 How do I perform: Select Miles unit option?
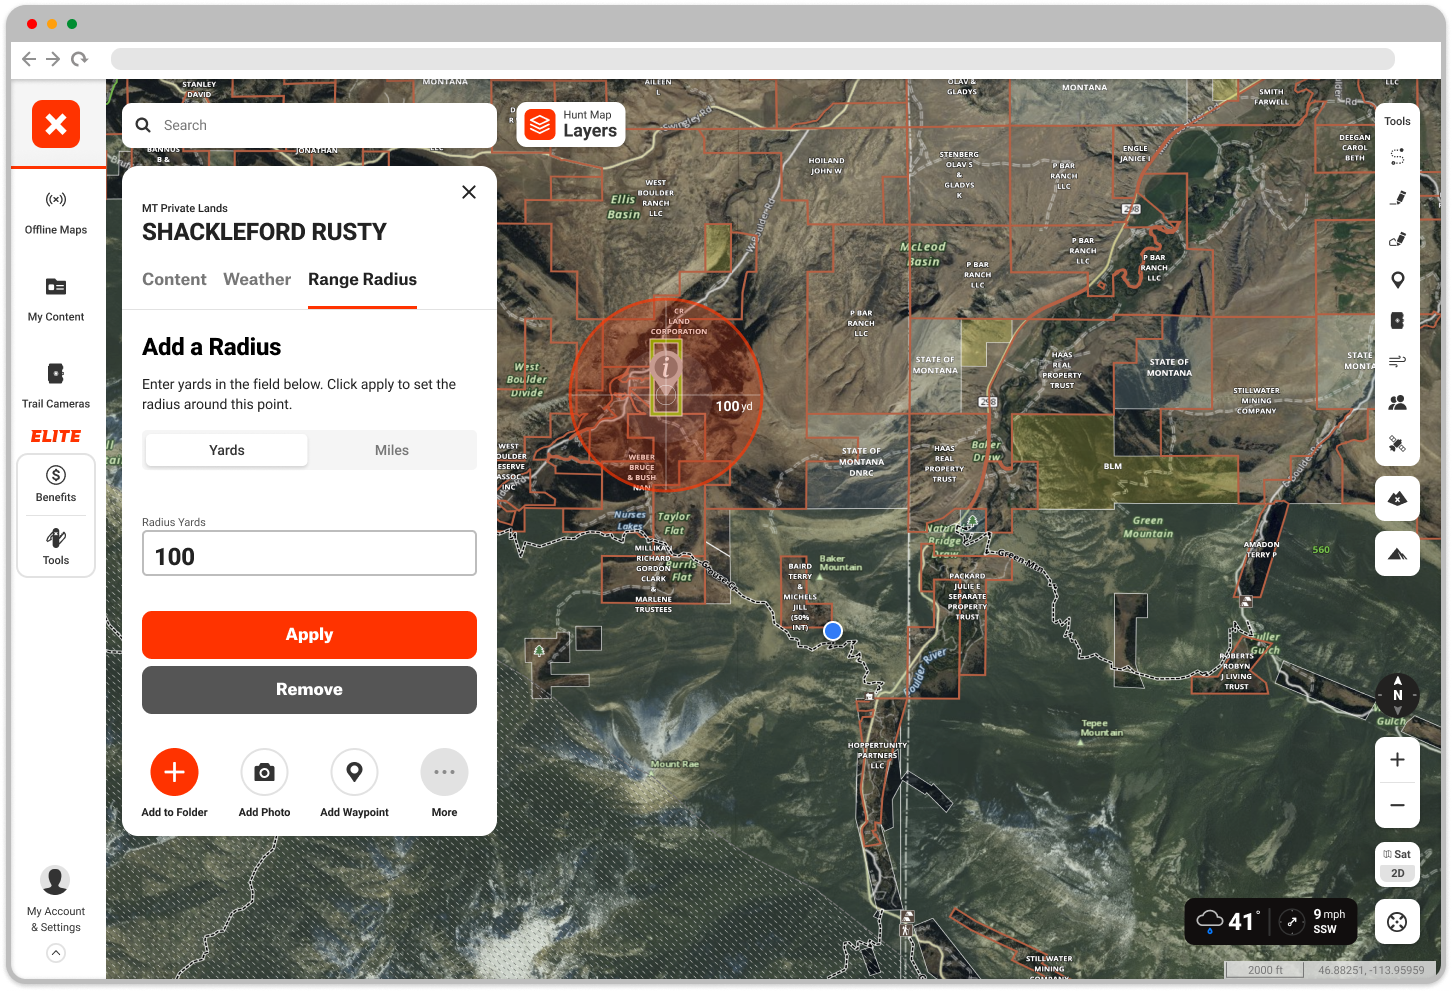click(x=392, y=450)
